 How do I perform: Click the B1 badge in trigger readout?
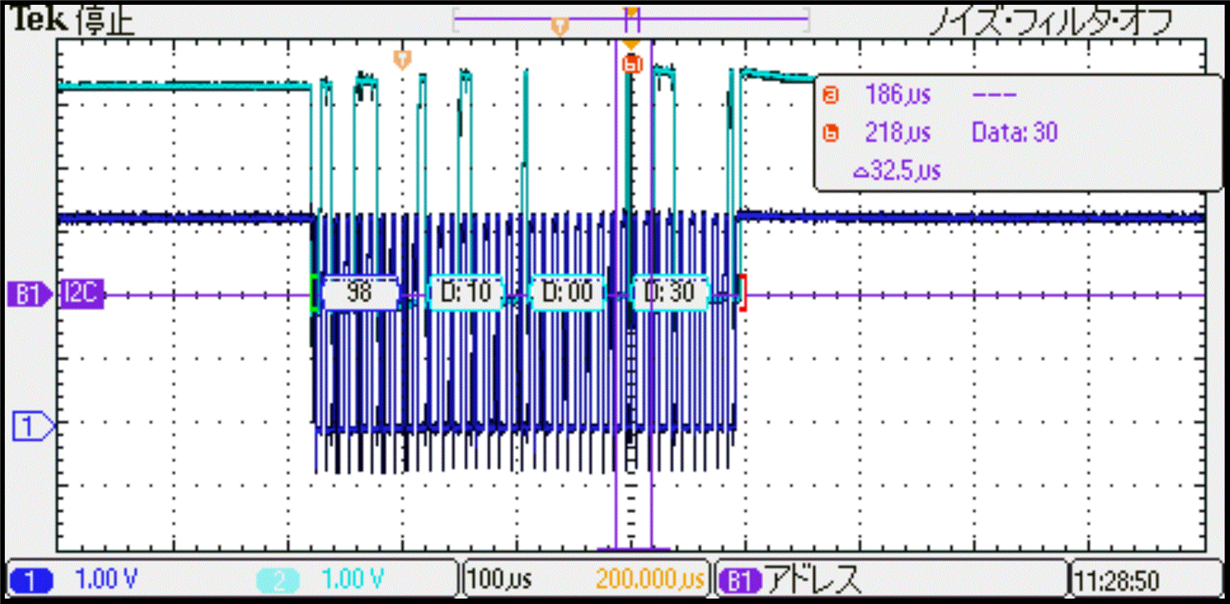(x=741, y=578)
